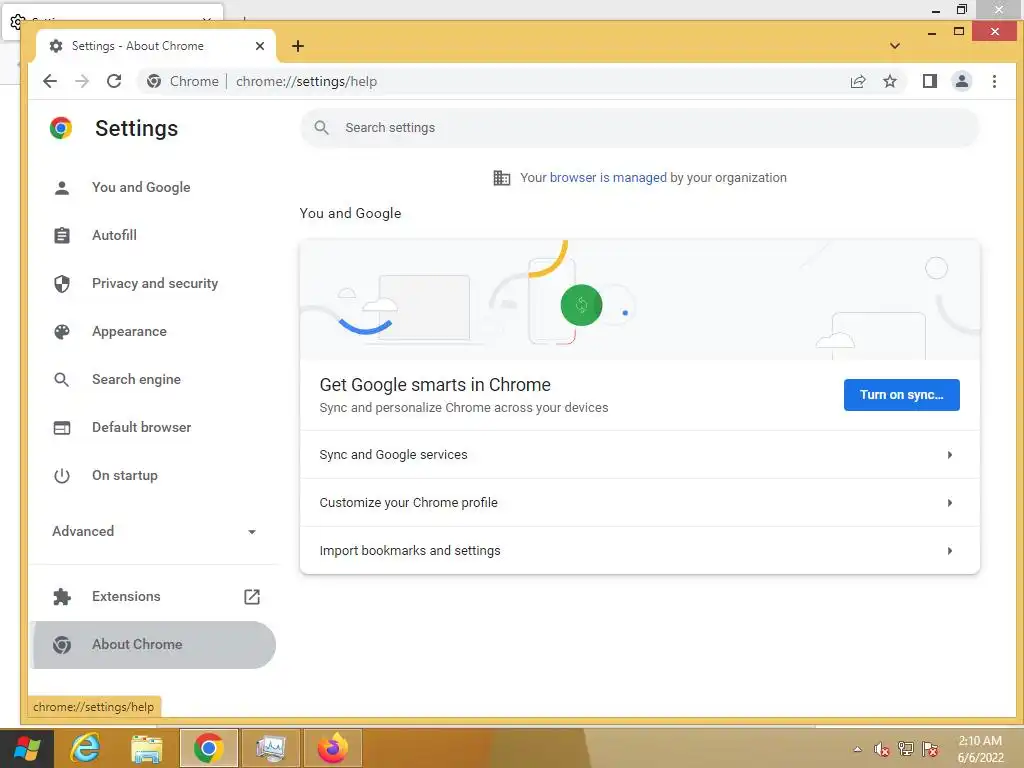Viewport: 1024px width, 768px height.
Task: Expand arrow for Sync and Google services
Action: pyautogui.click(x=950, y=455)
